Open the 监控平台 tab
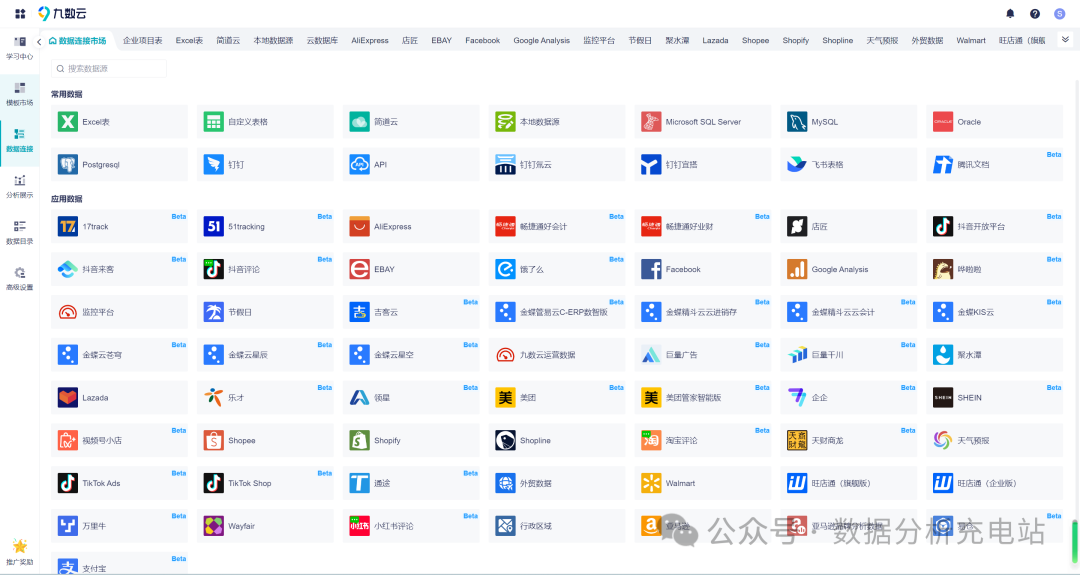The image size is (1080, 575). pos(599,41)
